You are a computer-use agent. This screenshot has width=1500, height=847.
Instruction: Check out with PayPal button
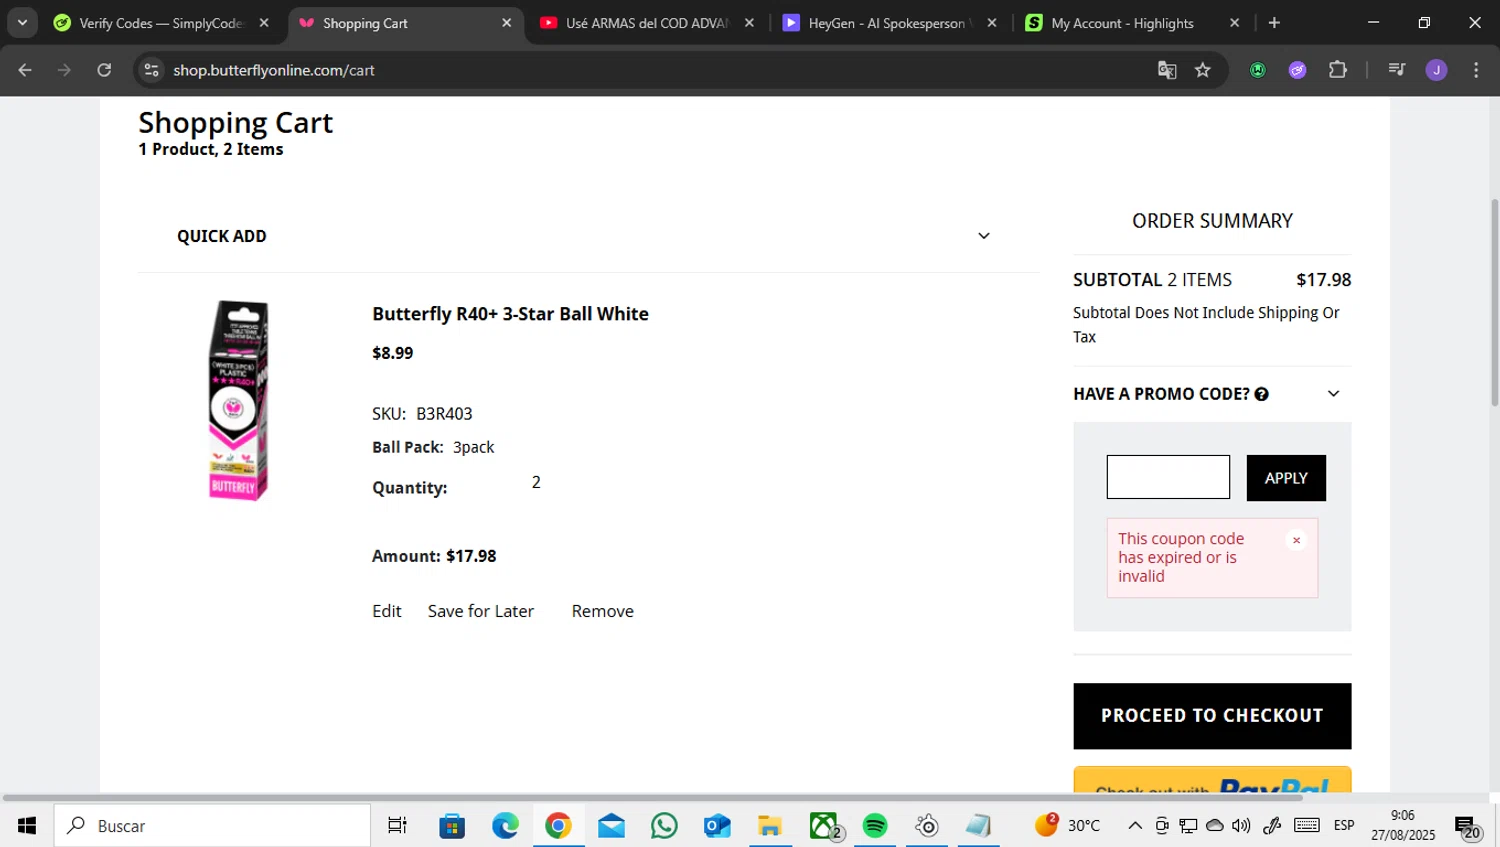coord(1212,780)
